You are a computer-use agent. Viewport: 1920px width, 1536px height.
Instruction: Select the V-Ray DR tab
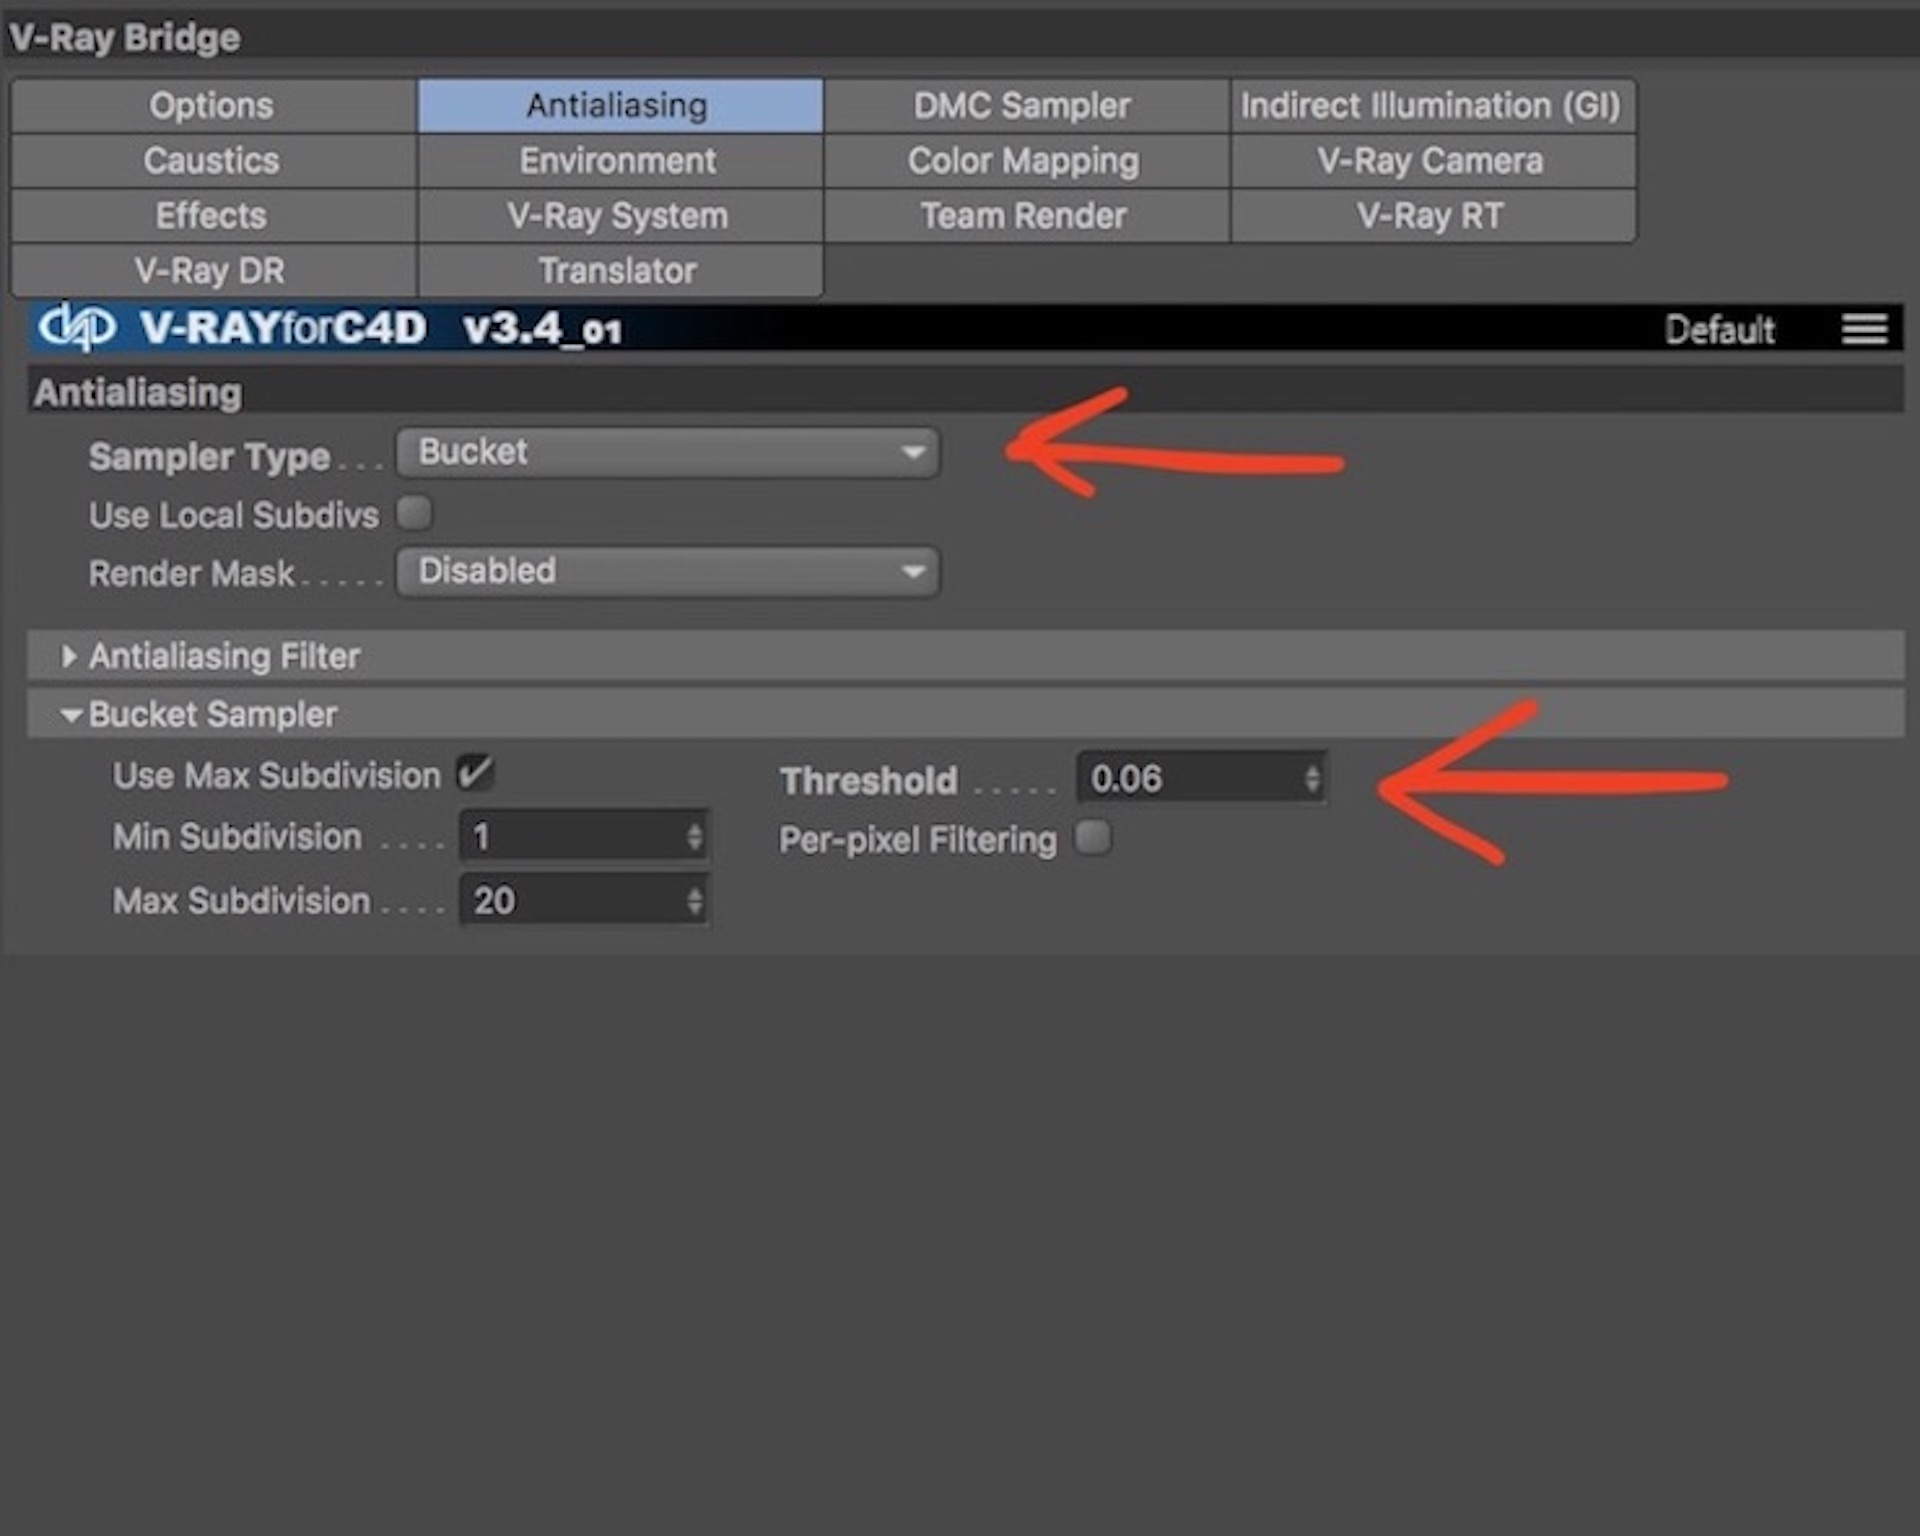212,271
